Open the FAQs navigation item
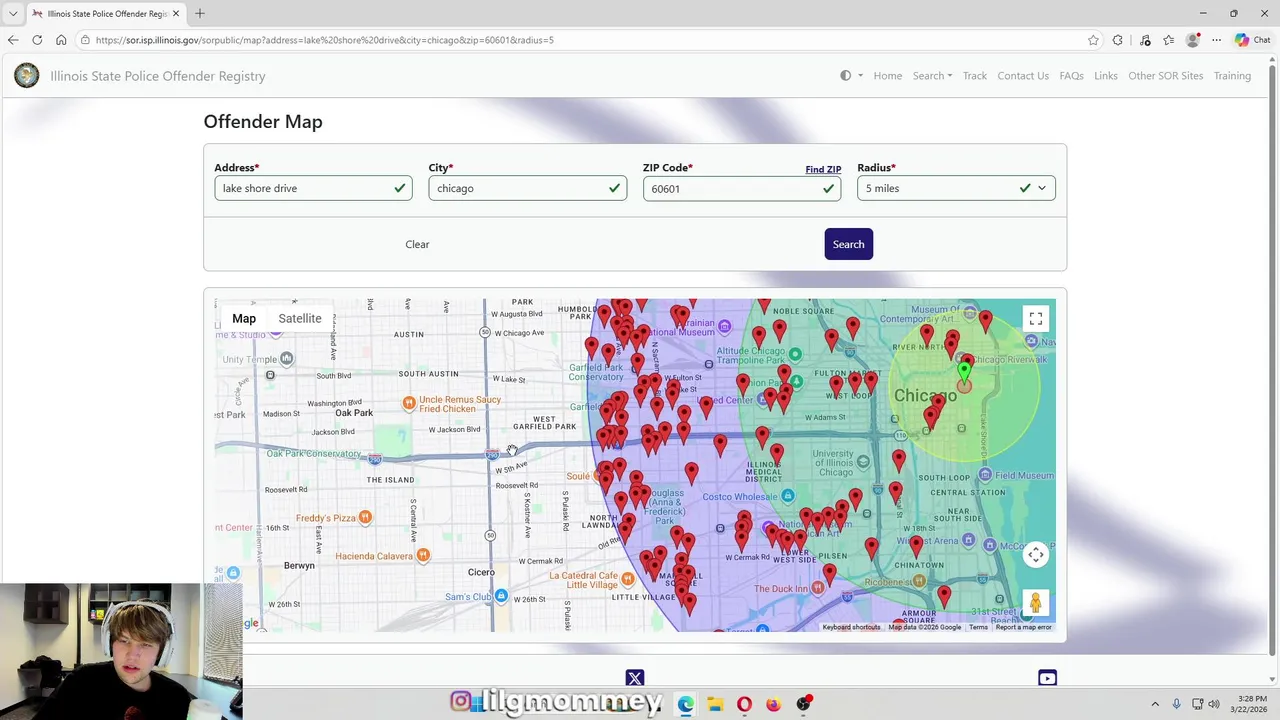1280x720 pixels. click(1071, 76)
